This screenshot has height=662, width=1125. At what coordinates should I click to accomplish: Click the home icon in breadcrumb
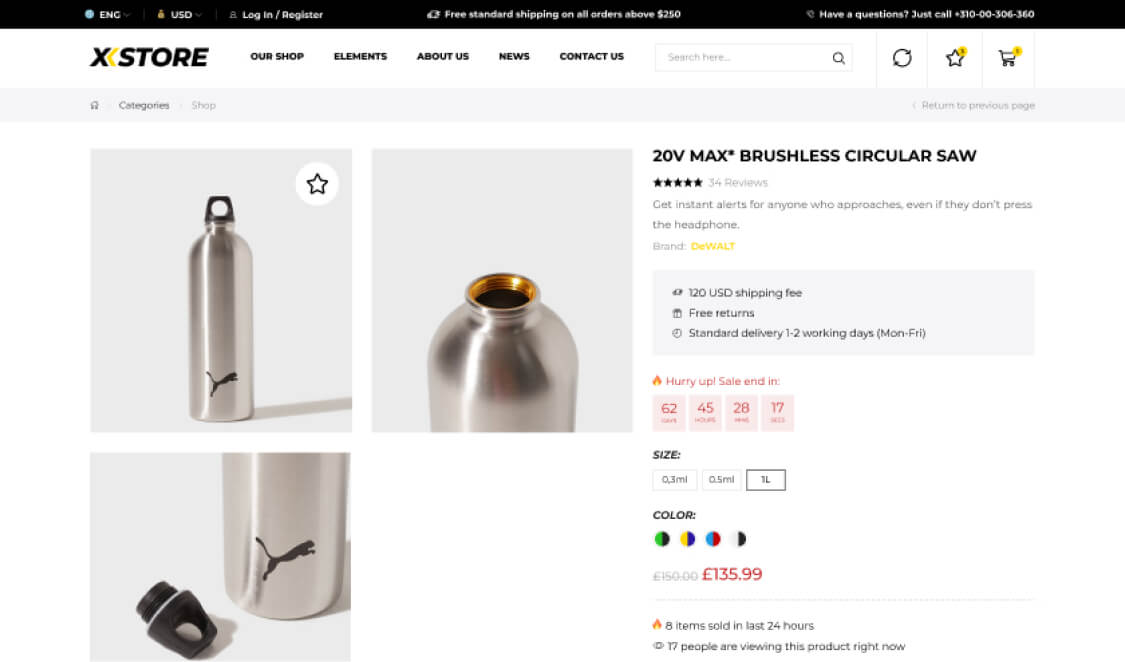(x=95, y=105)
